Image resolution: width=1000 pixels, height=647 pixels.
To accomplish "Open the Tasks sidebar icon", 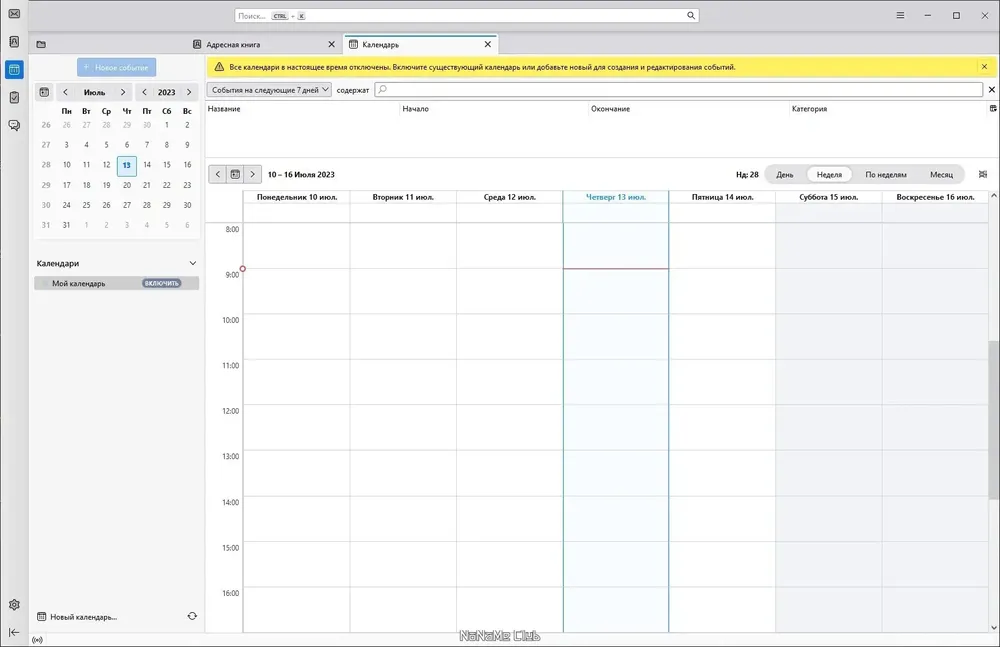I will [14, 97].
